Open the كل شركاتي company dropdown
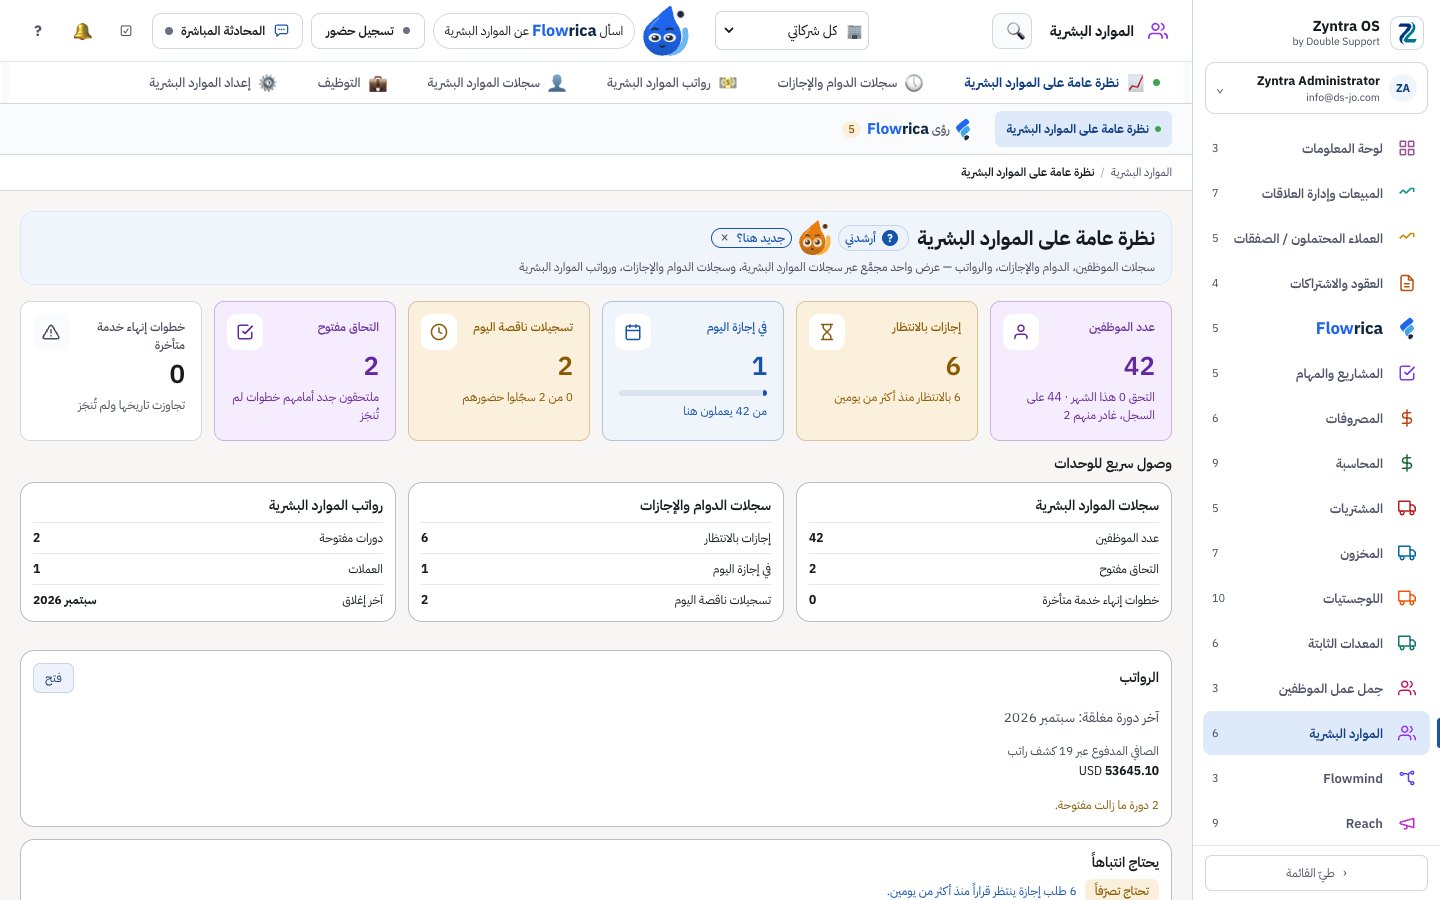Screen dimensions: 1440x900 click(x=792, y=31)
